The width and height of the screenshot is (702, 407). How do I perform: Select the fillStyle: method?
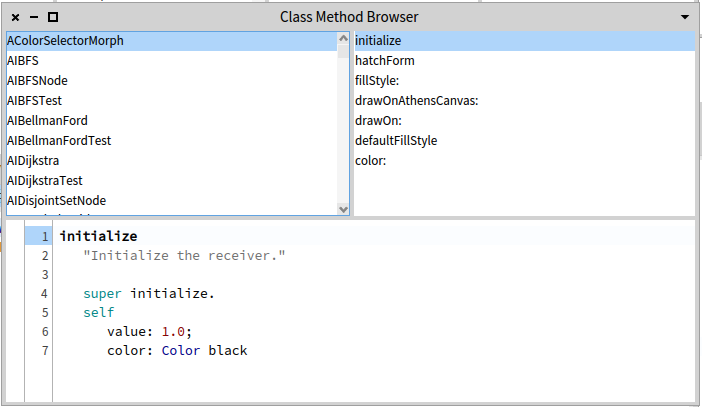(524, 81)
